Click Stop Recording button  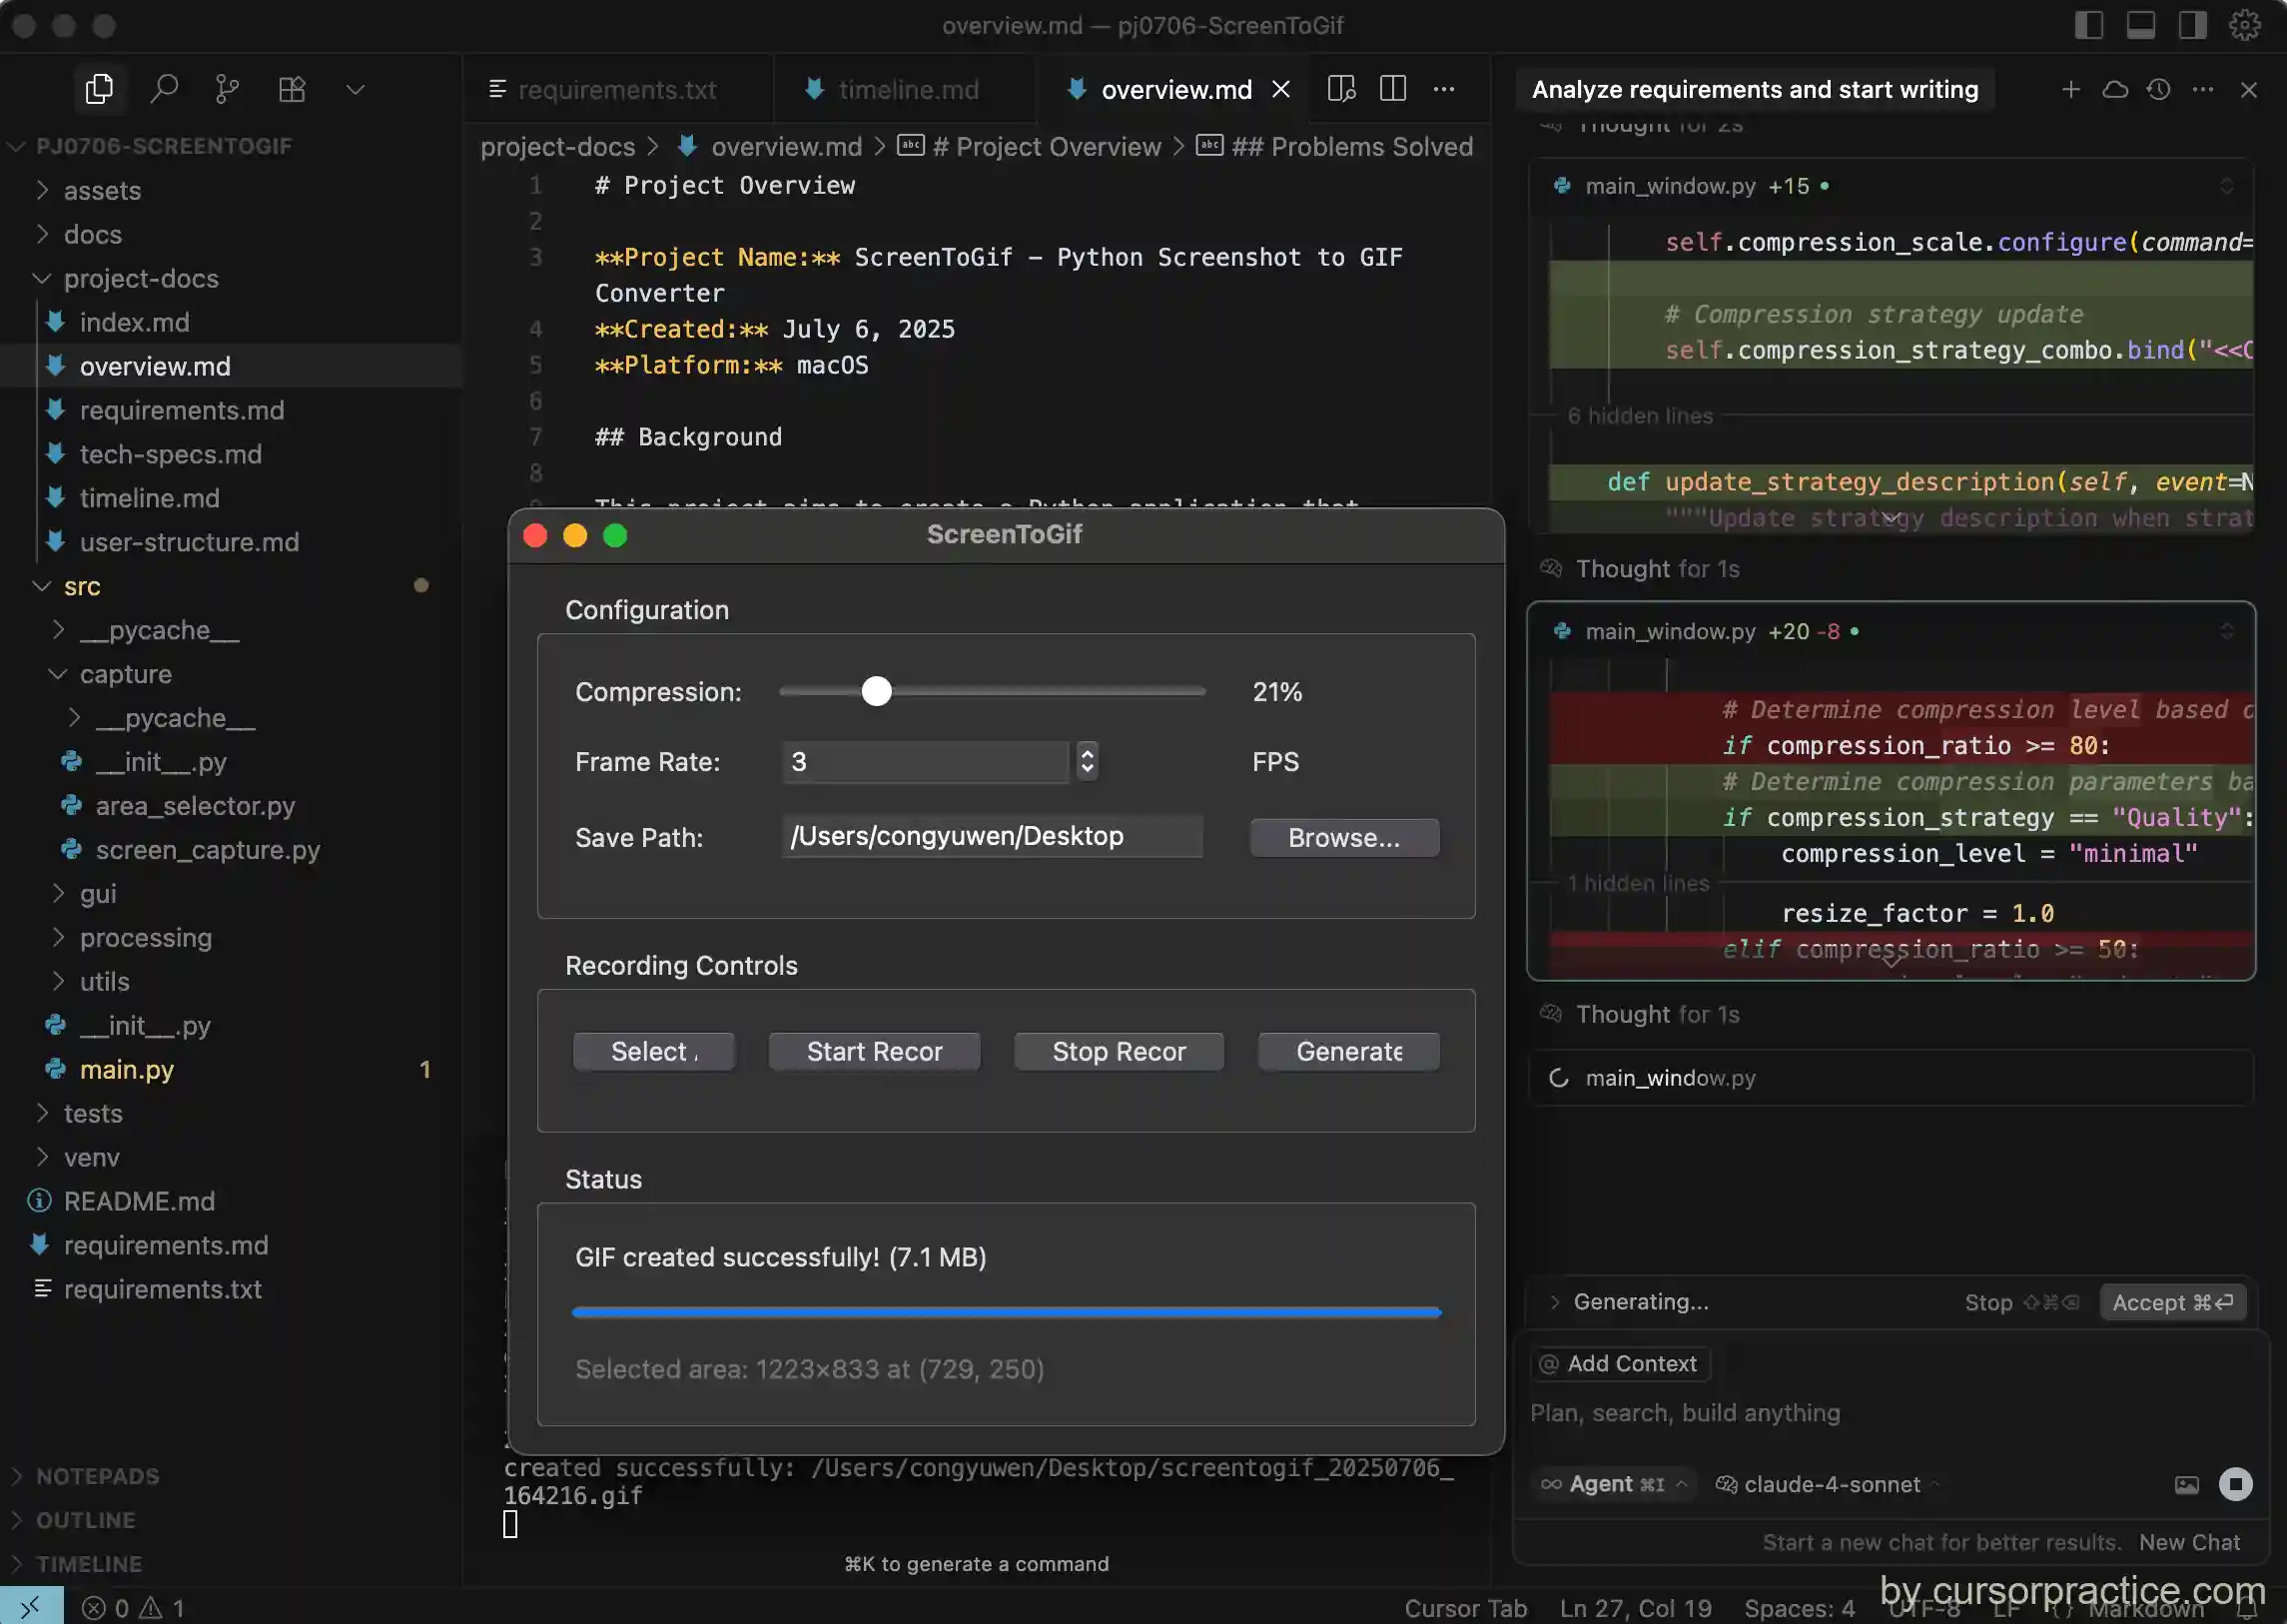coord(1119,1051)
